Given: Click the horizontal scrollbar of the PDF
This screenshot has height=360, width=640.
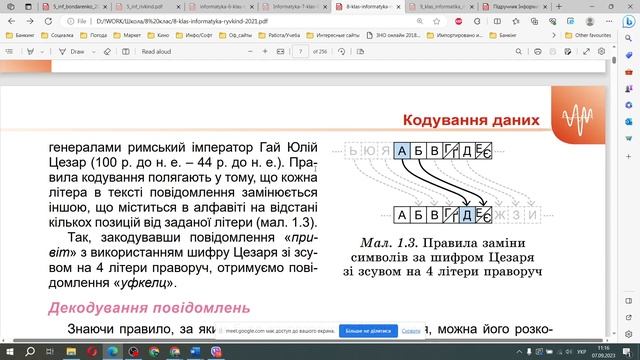Looking at the screenshot, I should coord(308,340).
